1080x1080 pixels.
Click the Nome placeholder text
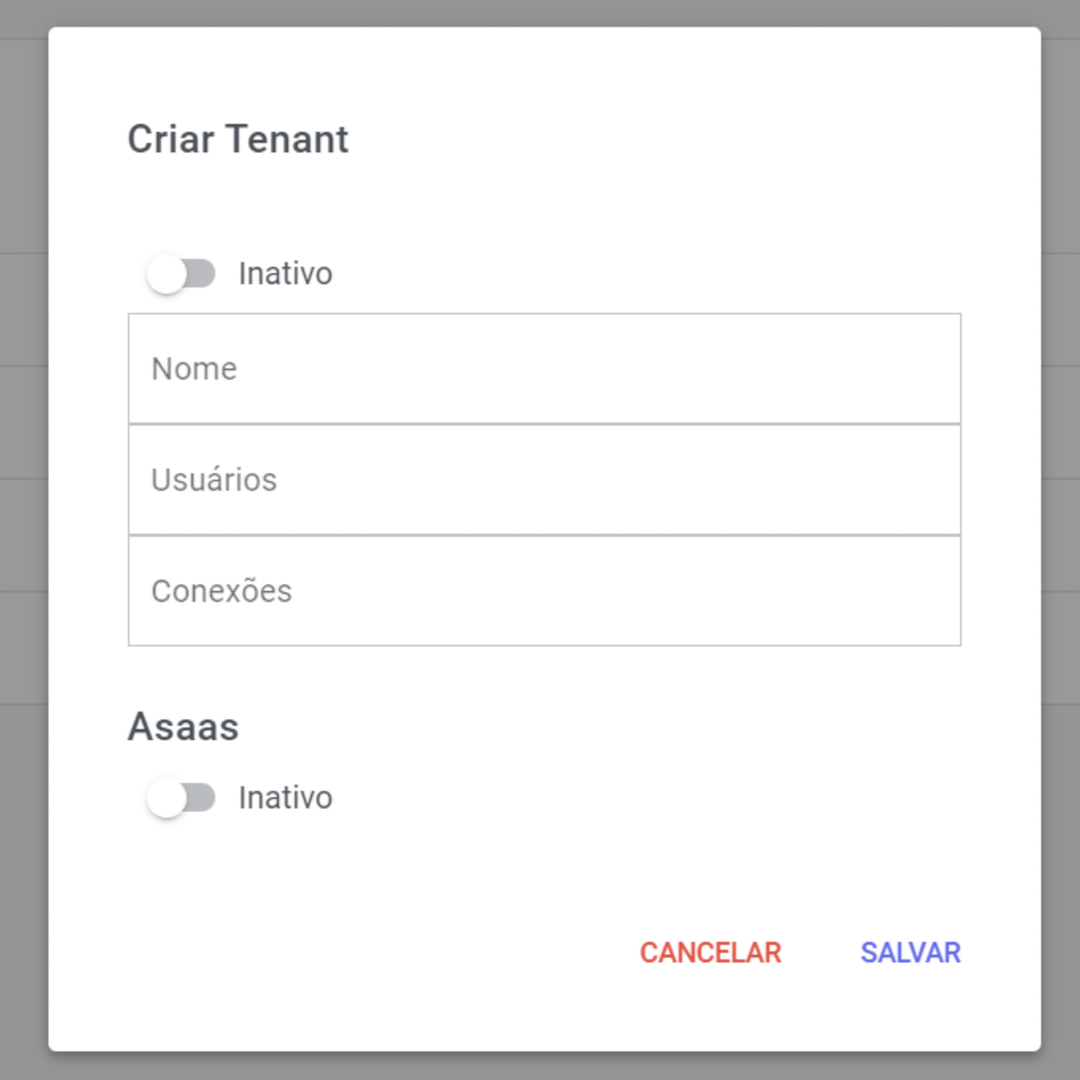[194, 368]
